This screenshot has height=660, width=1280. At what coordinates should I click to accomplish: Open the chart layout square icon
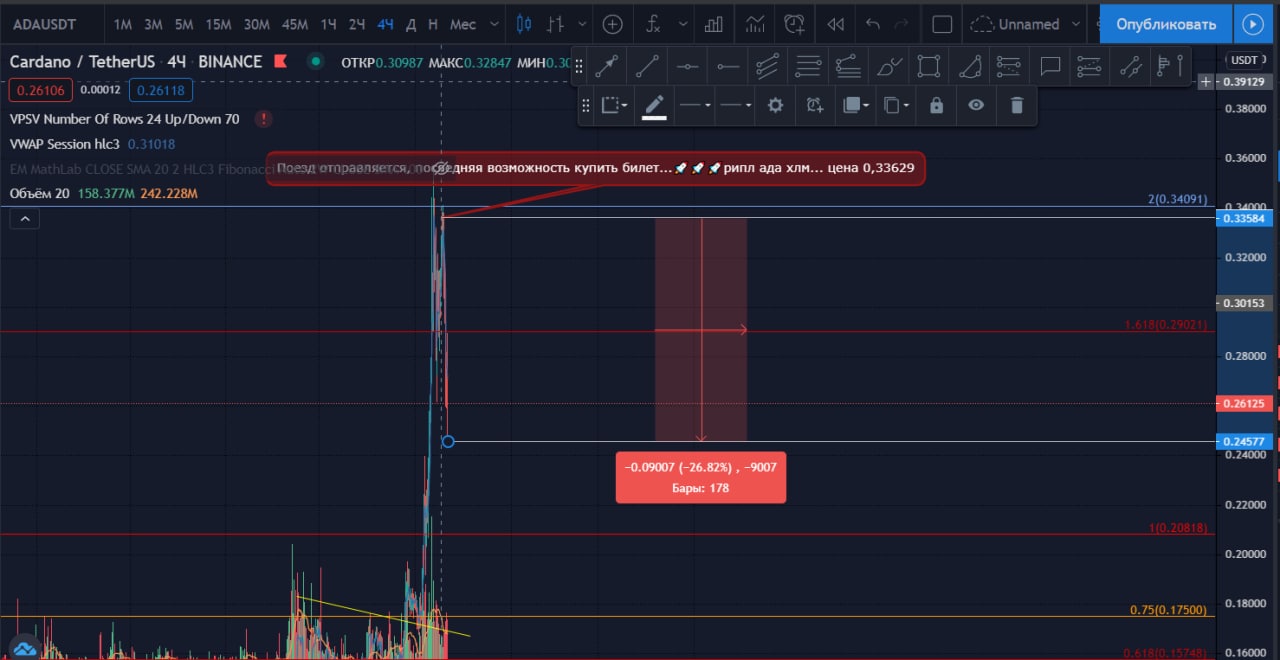942,24
